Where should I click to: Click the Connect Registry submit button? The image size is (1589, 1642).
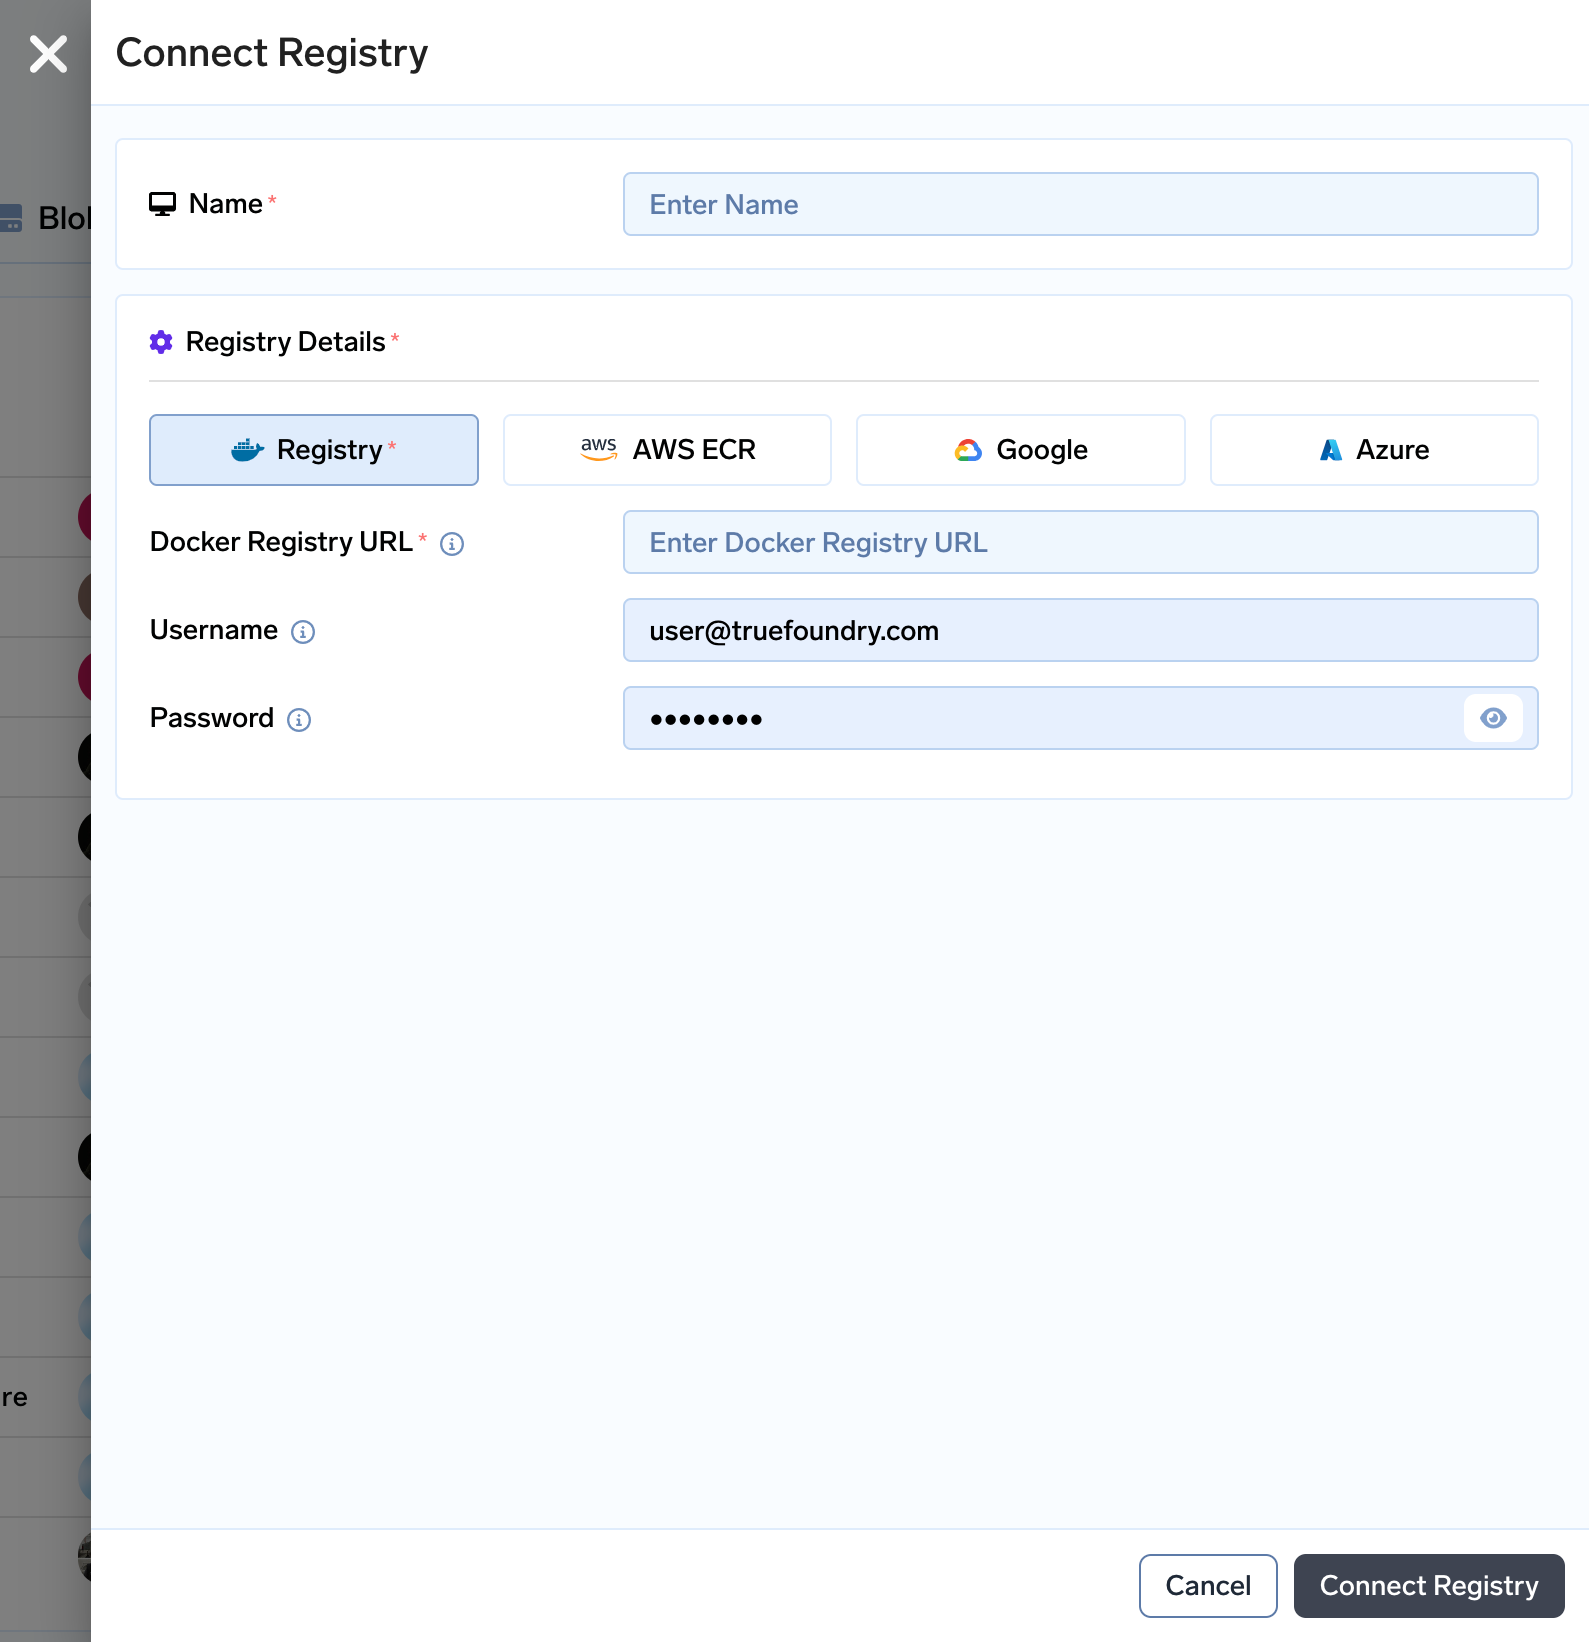1429,1586
